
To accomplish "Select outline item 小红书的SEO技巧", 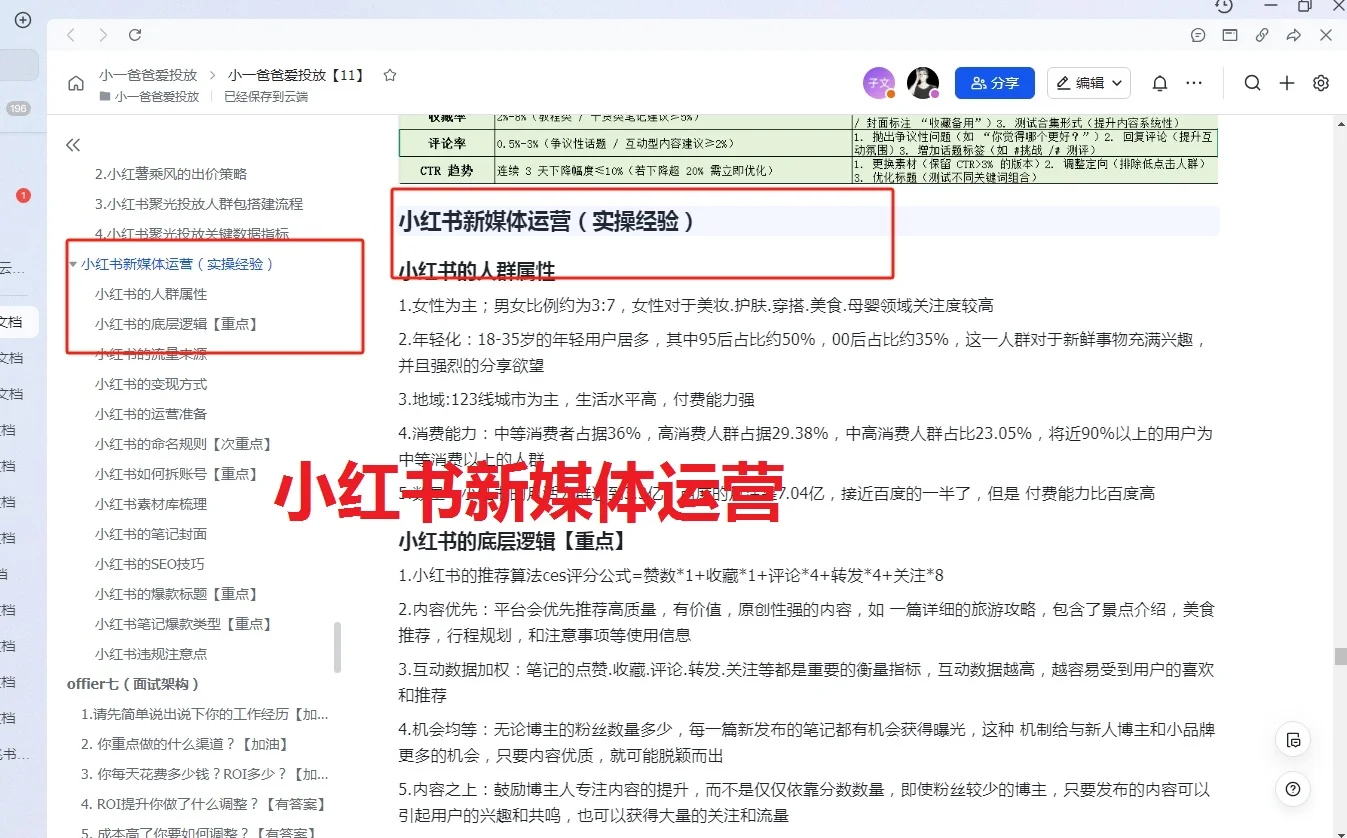I will [150, 564].
